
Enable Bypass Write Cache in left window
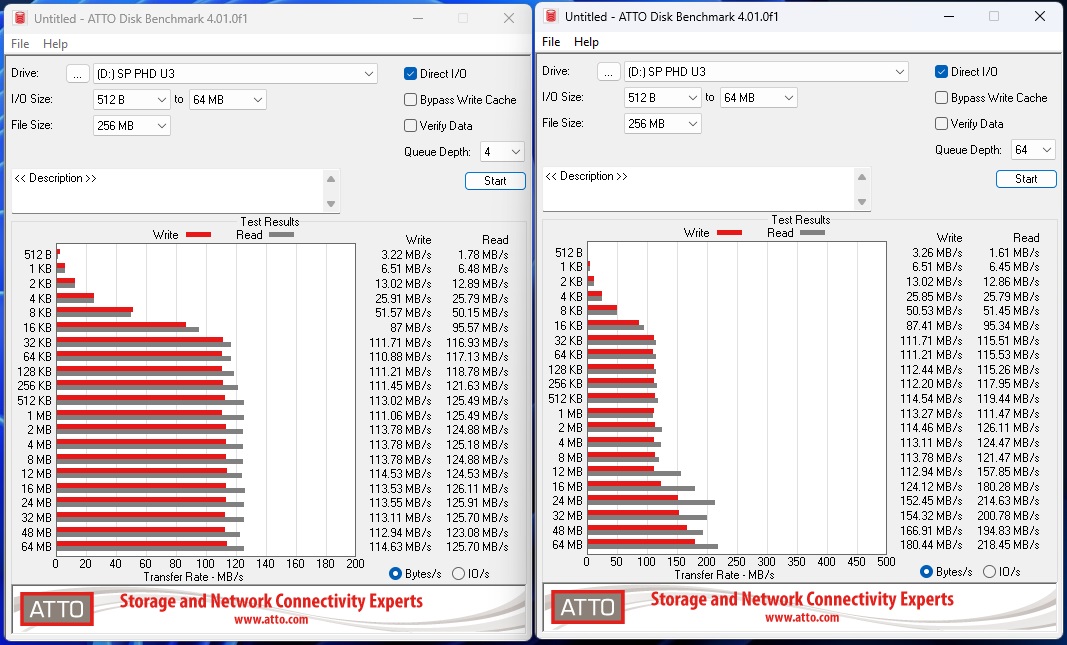click(x=410, y=99)
